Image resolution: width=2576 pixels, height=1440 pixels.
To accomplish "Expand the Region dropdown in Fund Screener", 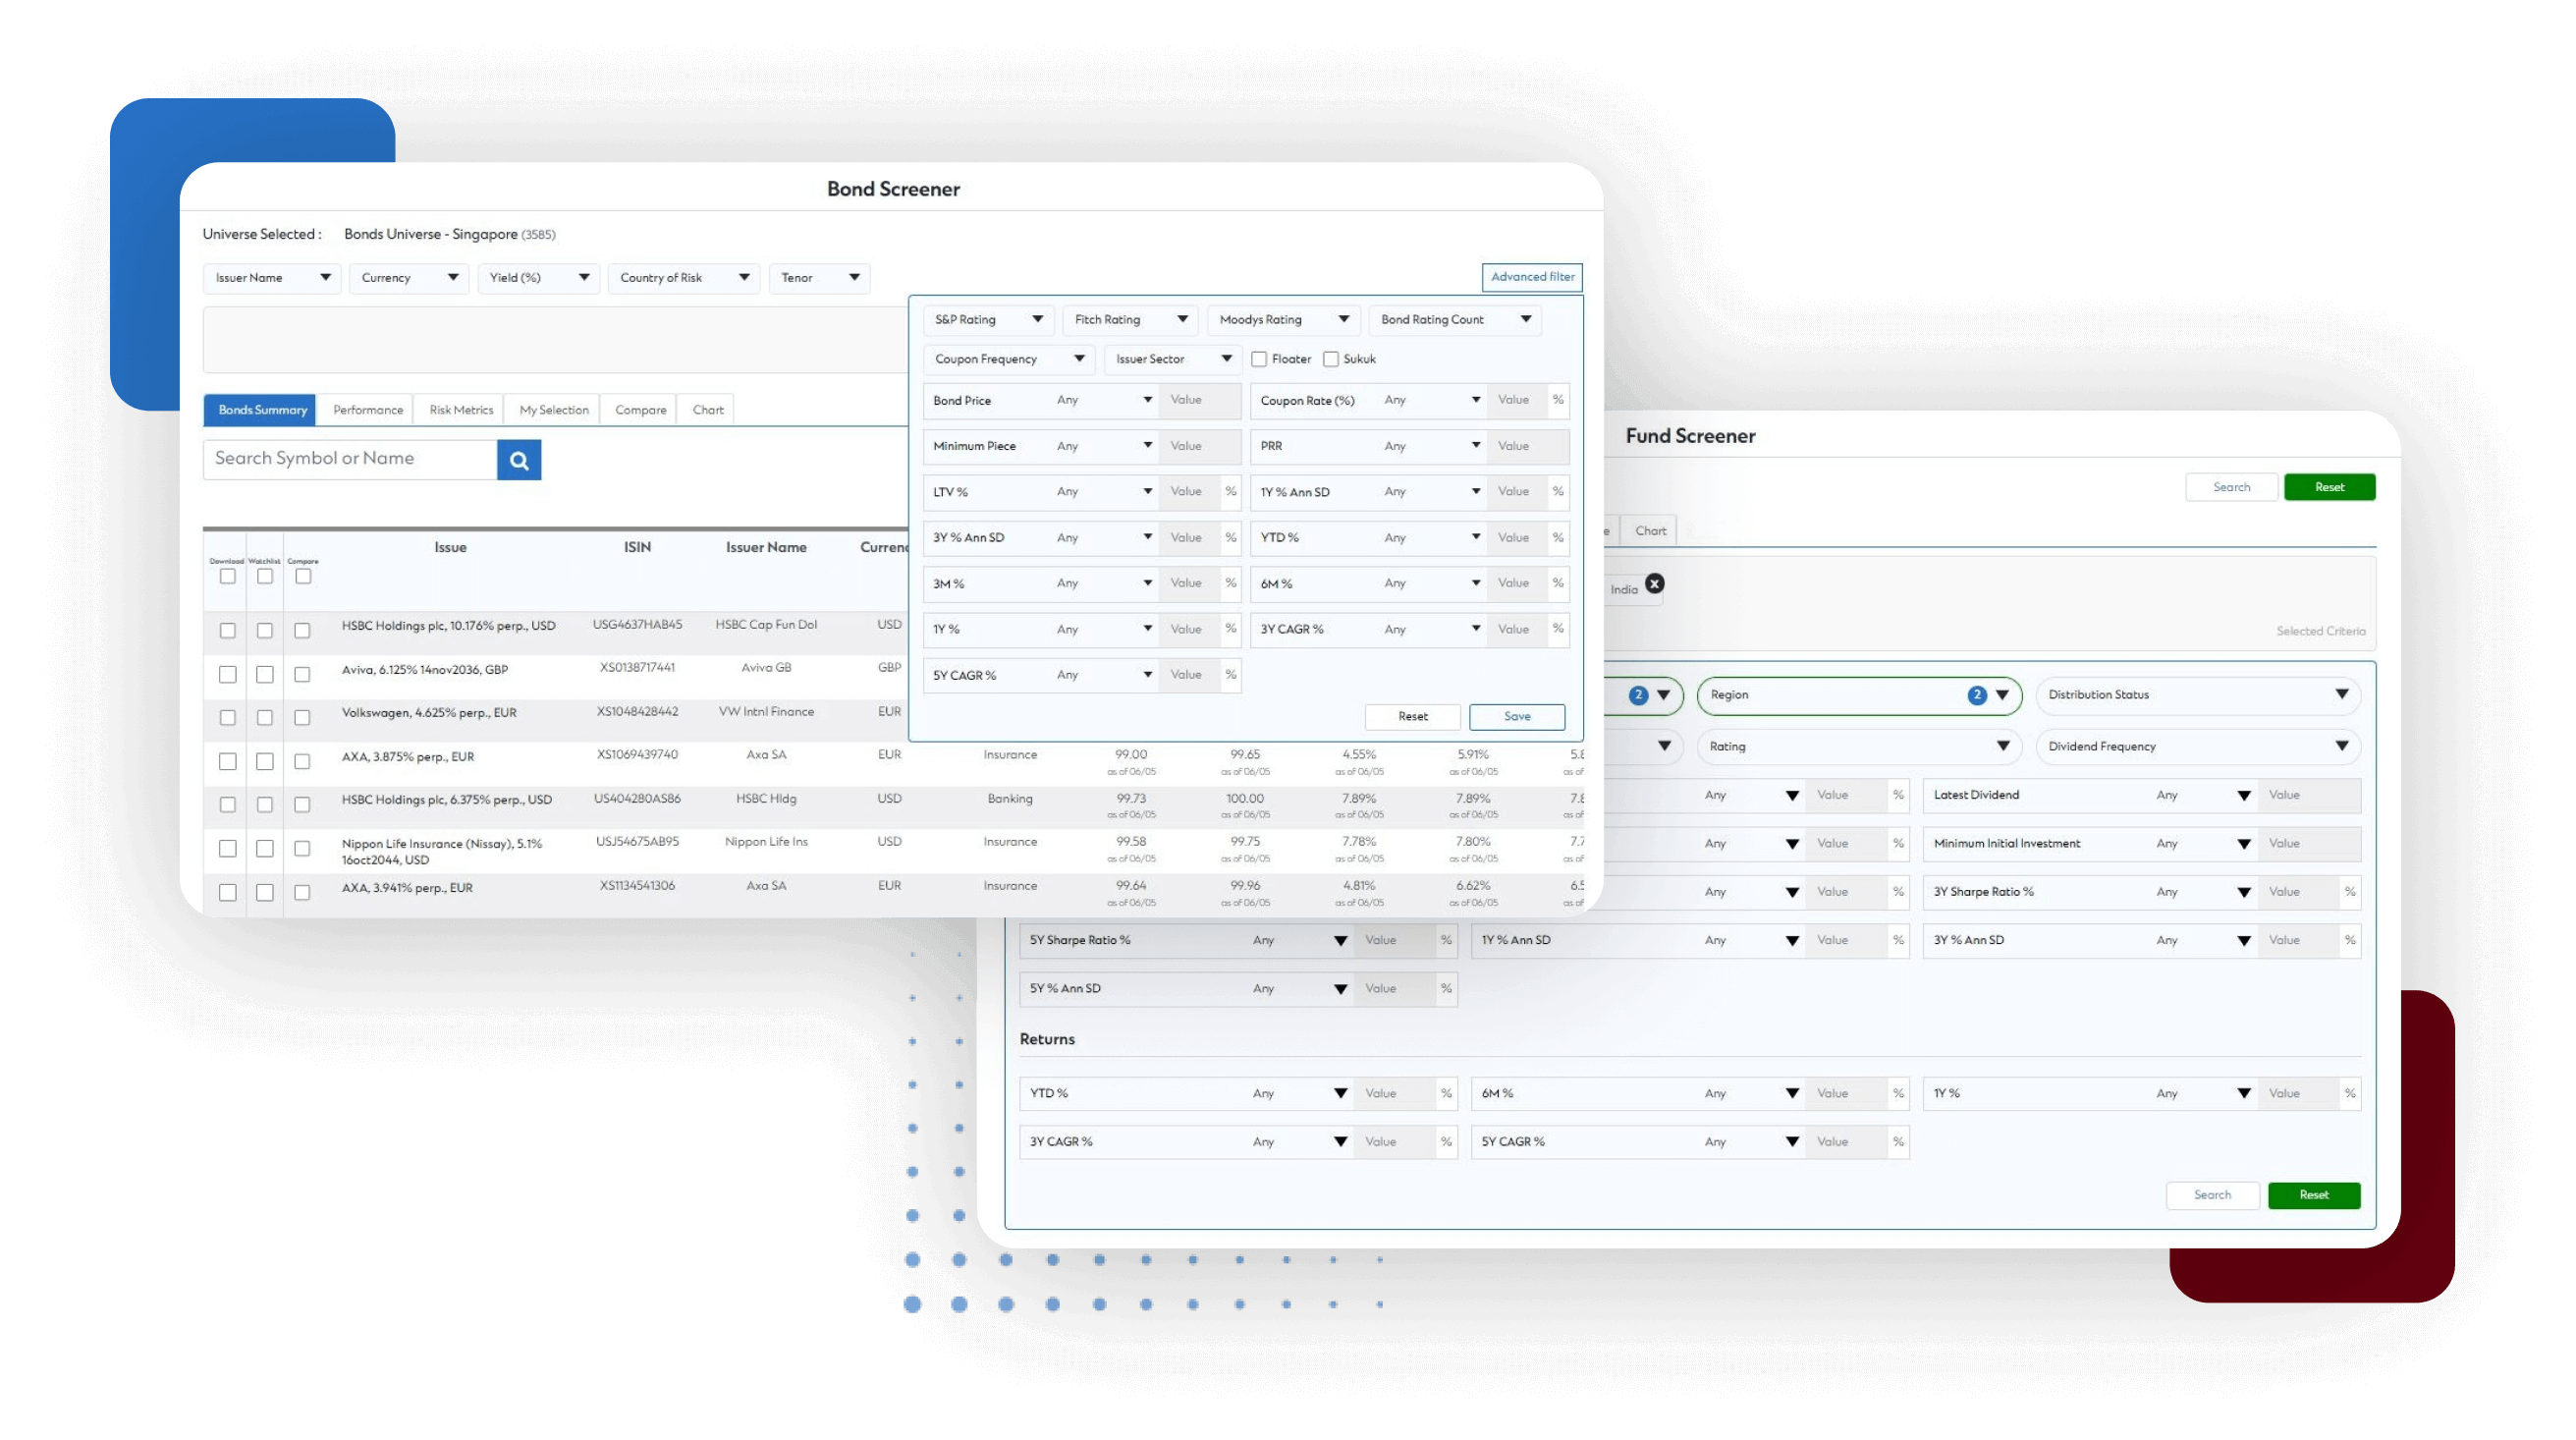I will click(x=1859, y=696).
